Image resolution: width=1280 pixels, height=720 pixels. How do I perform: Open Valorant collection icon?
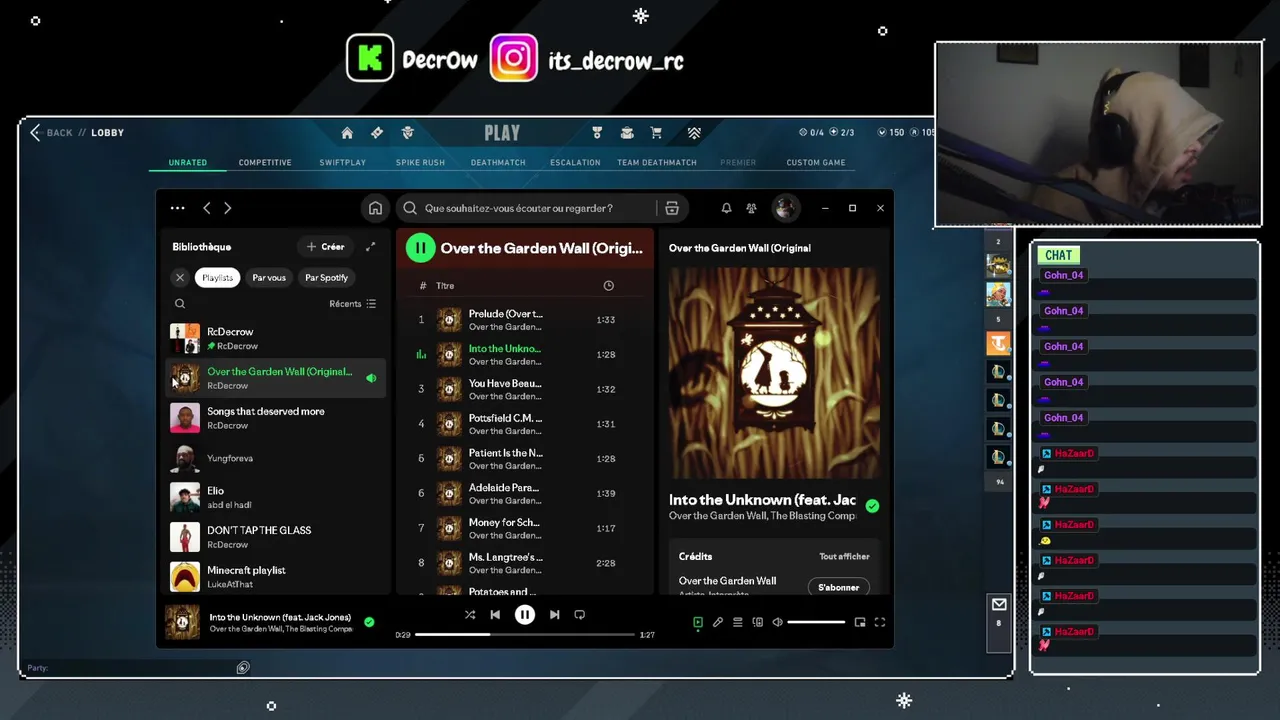(x=627, y=133)
